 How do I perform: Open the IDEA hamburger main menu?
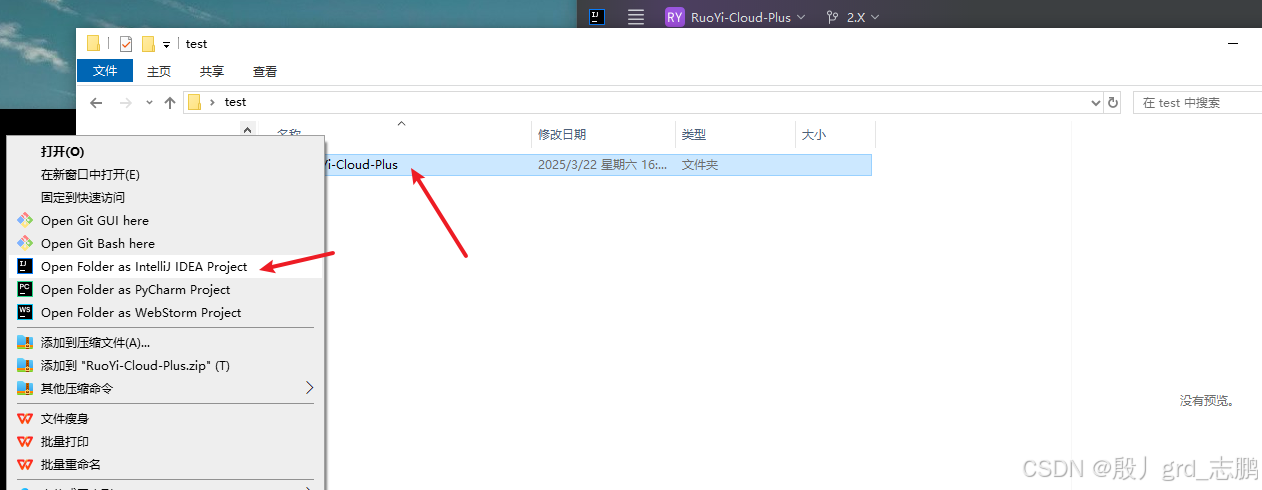[635, 17]
